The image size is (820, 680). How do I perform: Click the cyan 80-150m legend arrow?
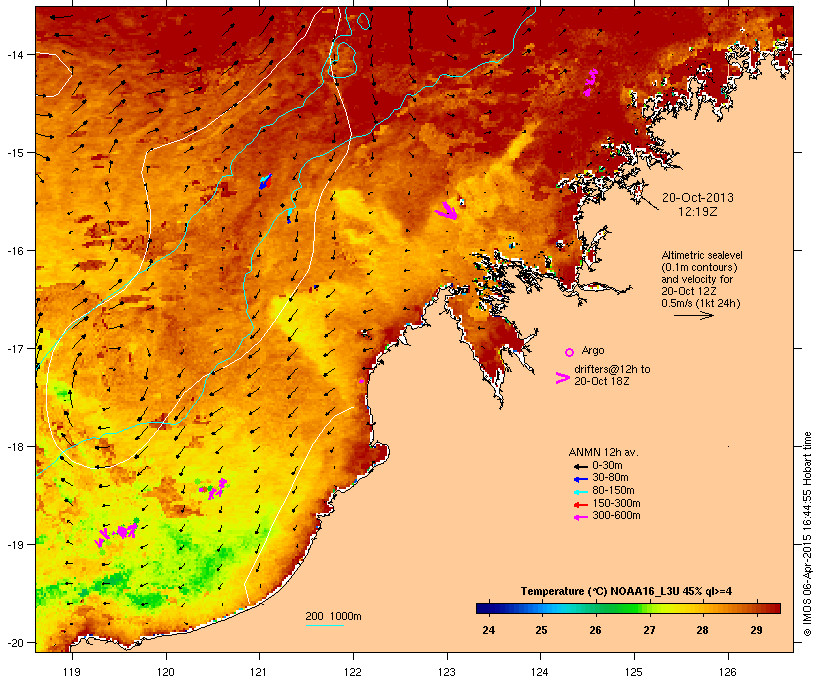click(580, 492)
